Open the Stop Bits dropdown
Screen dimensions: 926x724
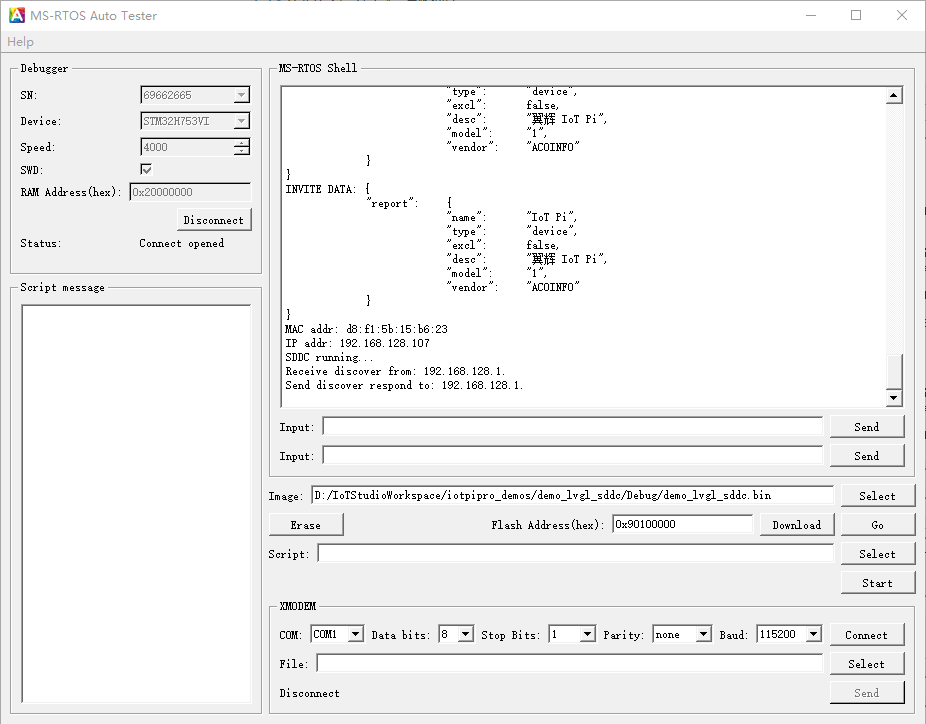click(x=587, y=634)
